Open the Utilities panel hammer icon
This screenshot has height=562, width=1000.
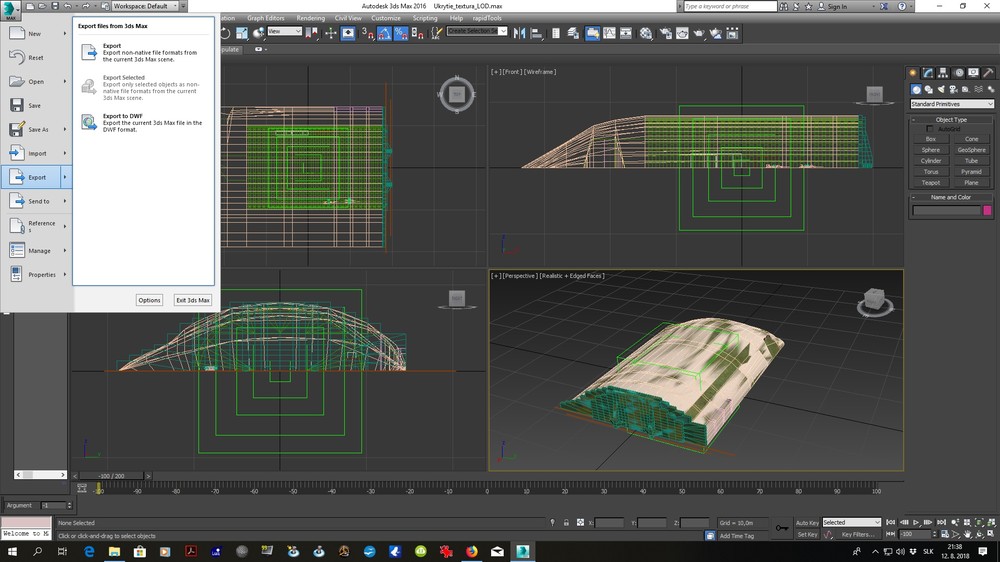(x=988, y=72)
